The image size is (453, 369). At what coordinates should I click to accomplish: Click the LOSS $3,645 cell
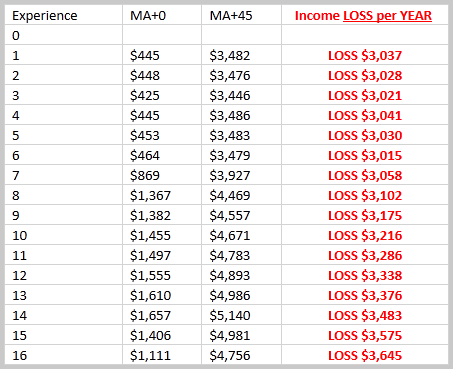[365, 355]
